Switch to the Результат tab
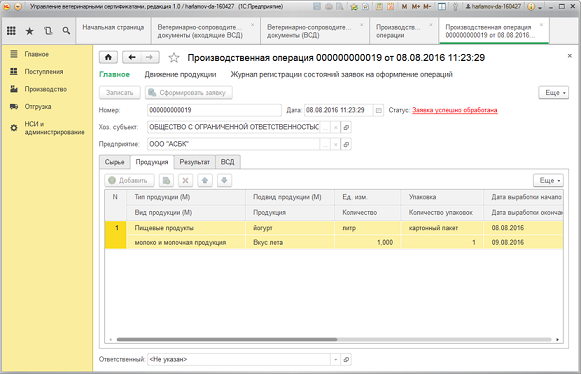Image resolution: width=581 pixels, height=374 pixels. (195, 162)
